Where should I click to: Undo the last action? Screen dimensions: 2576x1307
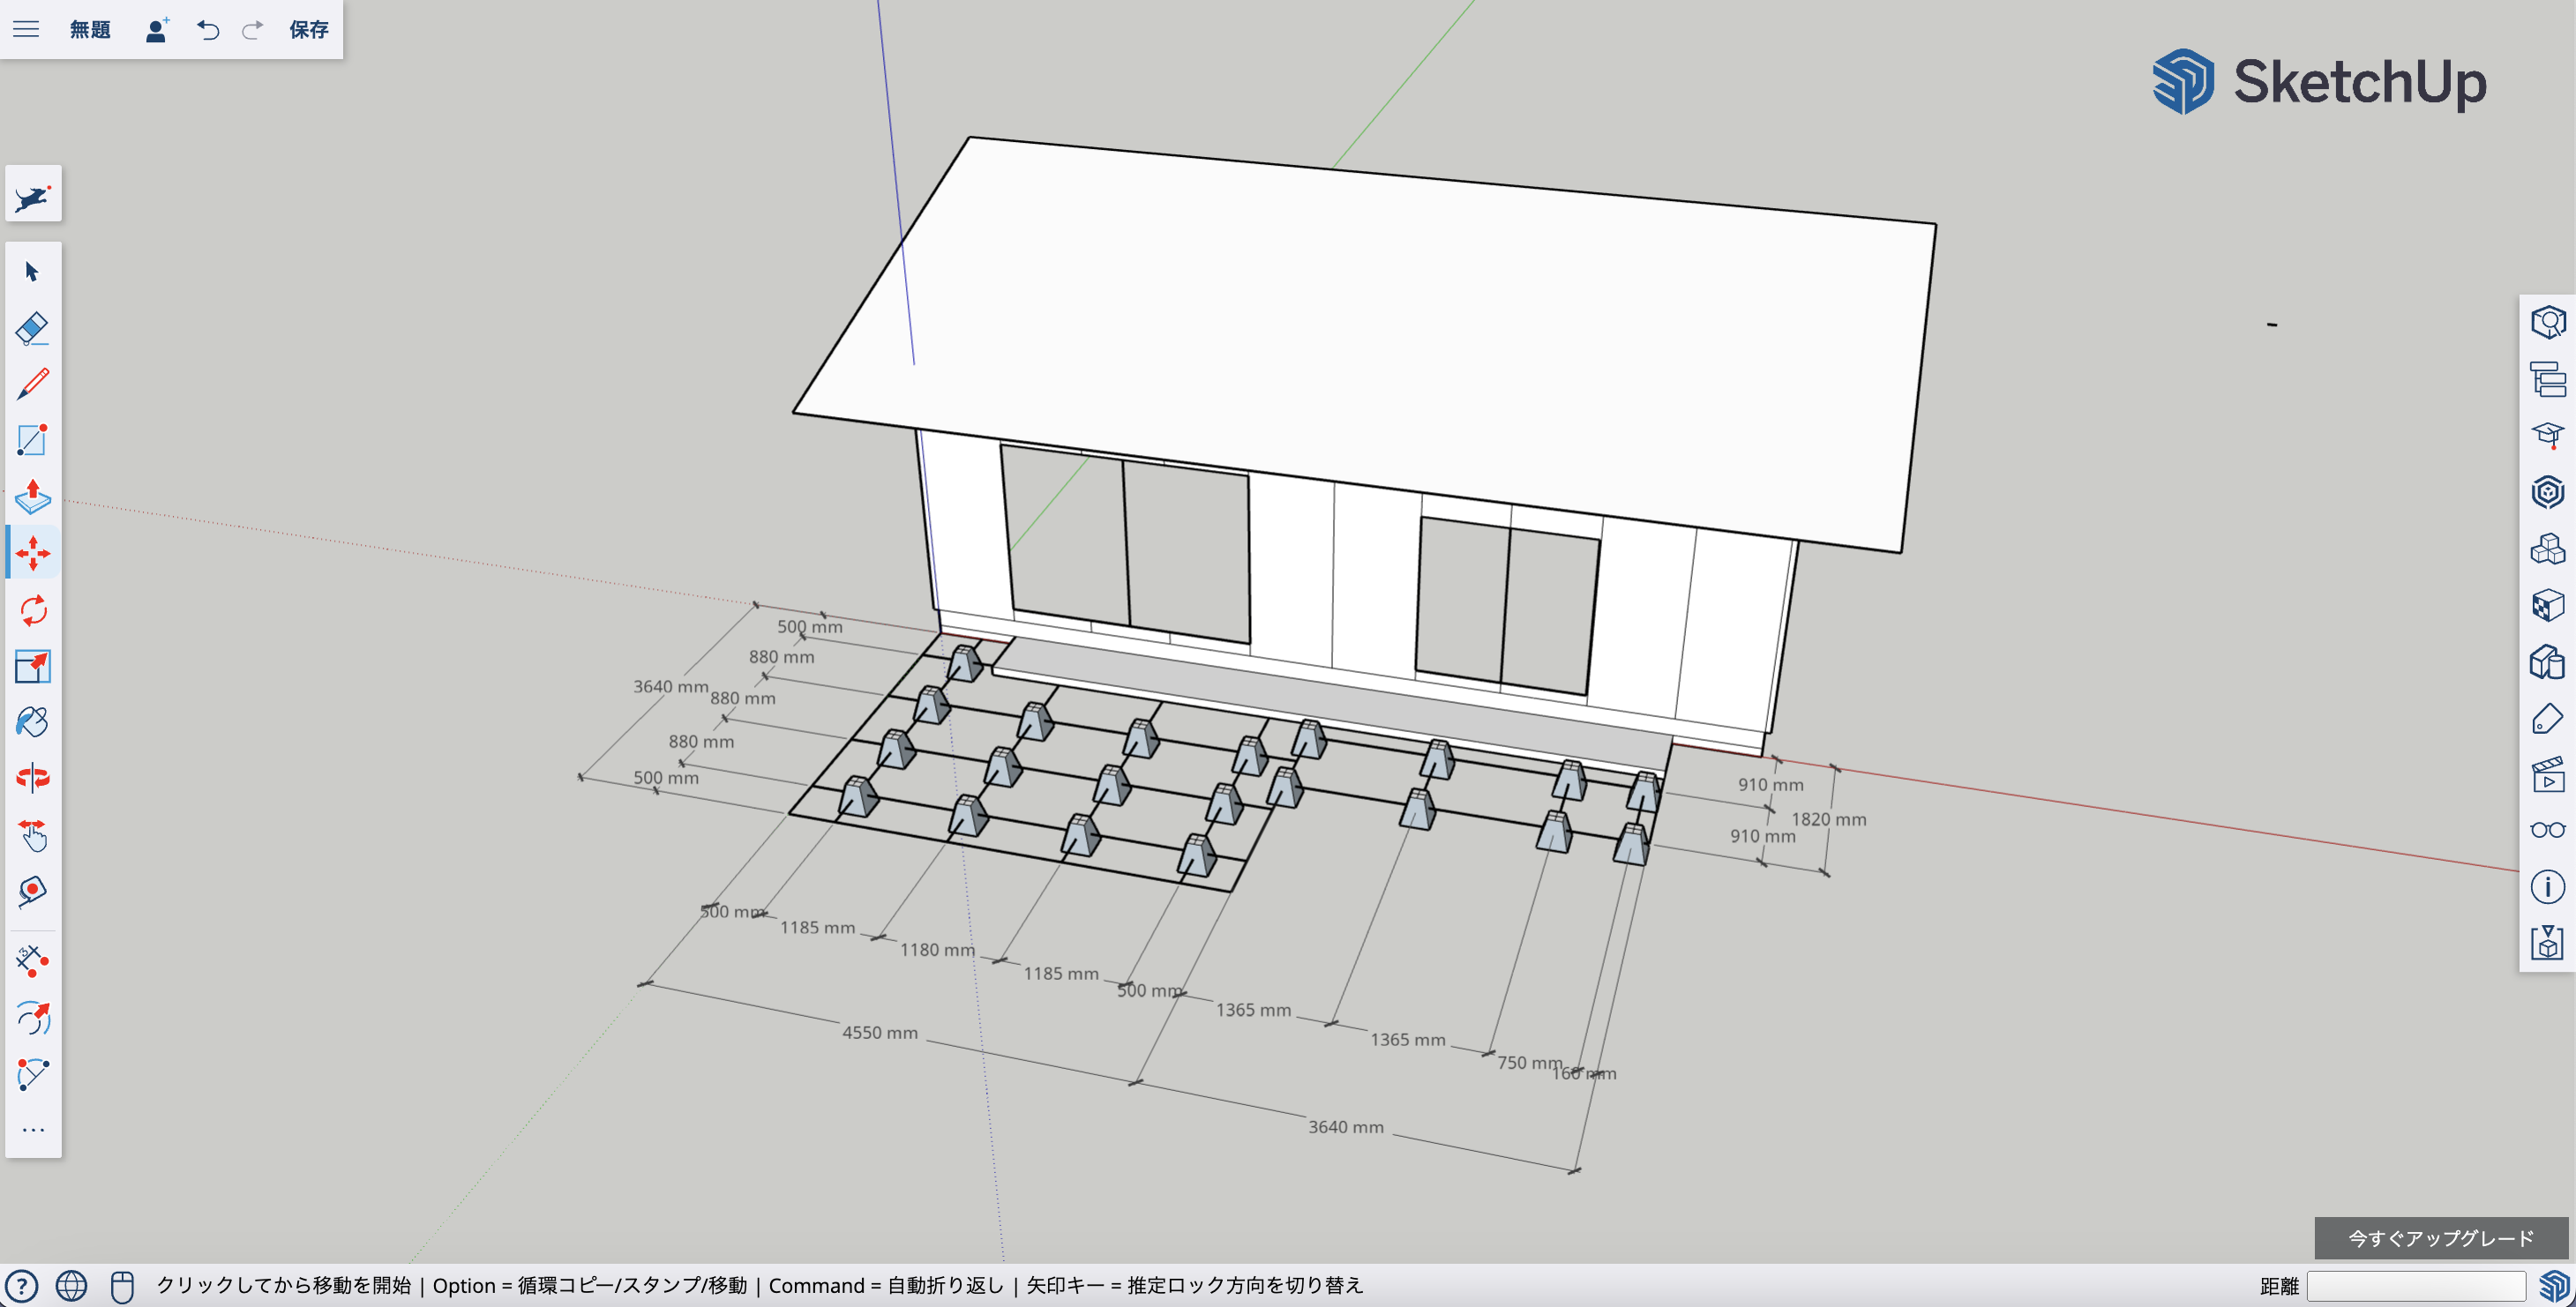pos(208,30)
